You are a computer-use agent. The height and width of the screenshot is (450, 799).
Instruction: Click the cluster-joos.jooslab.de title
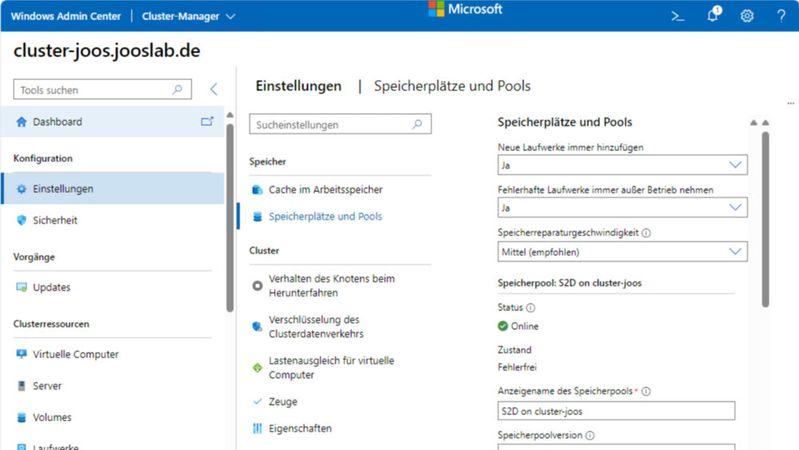pyautogui.click(x=106, y=50)
